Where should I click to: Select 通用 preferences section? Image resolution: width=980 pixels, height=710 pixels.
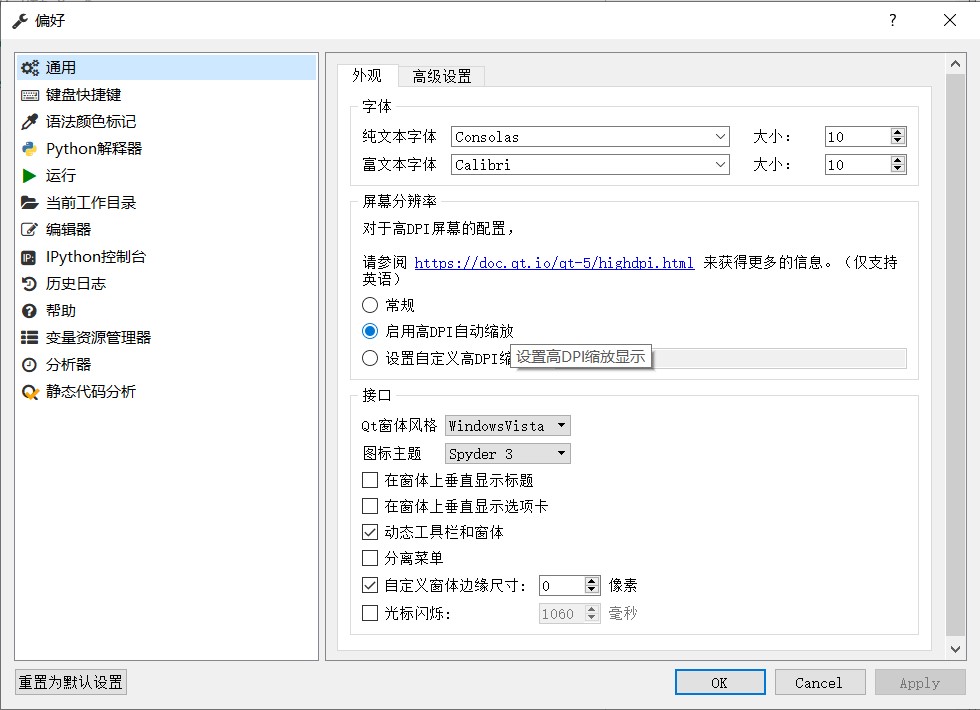click(166, 68)
